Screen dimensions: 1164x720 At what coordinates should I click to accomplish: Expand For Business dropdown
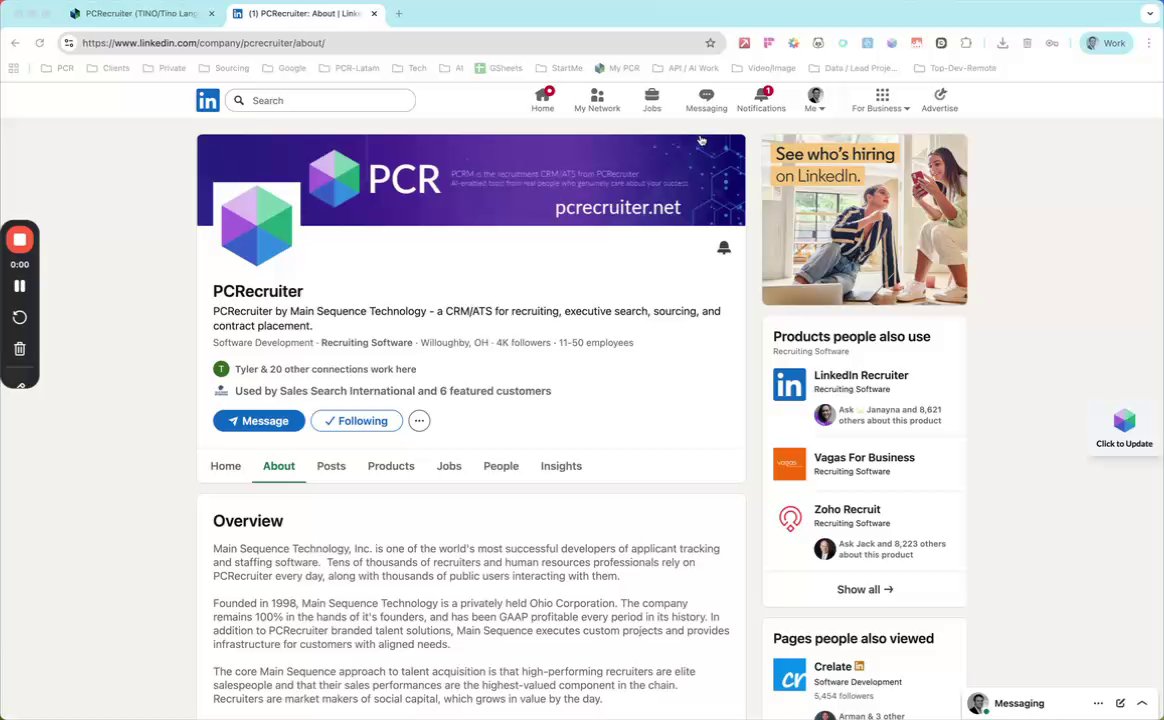pyautogui.click(x=881, y=99)
